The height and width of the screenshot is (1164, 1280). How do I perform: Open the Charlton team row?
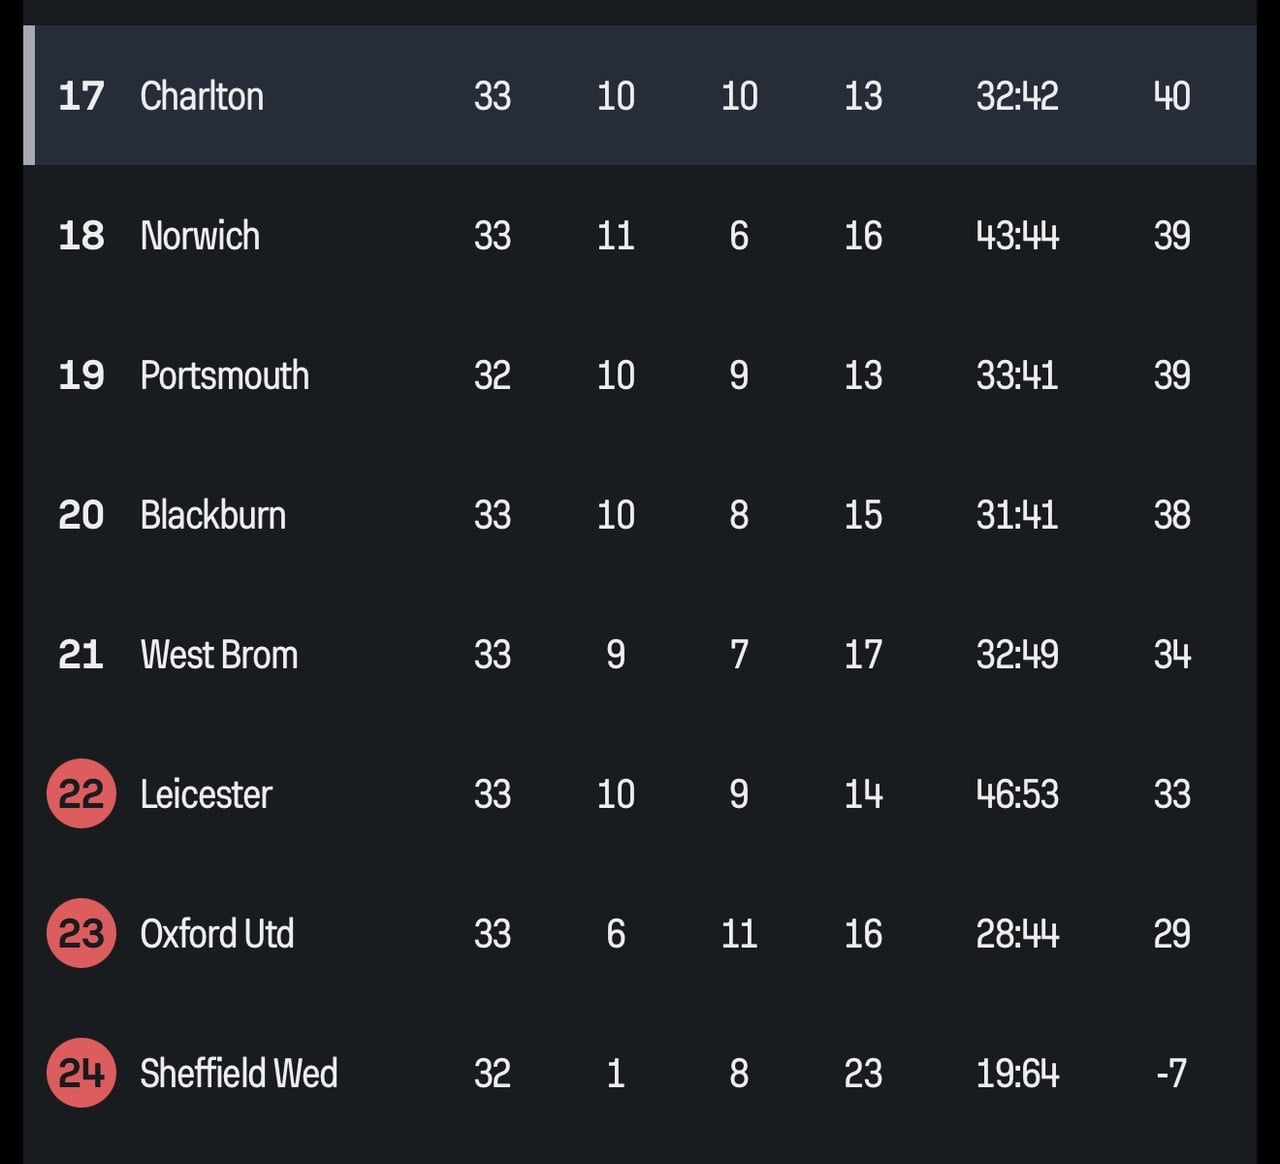(640, 95)
